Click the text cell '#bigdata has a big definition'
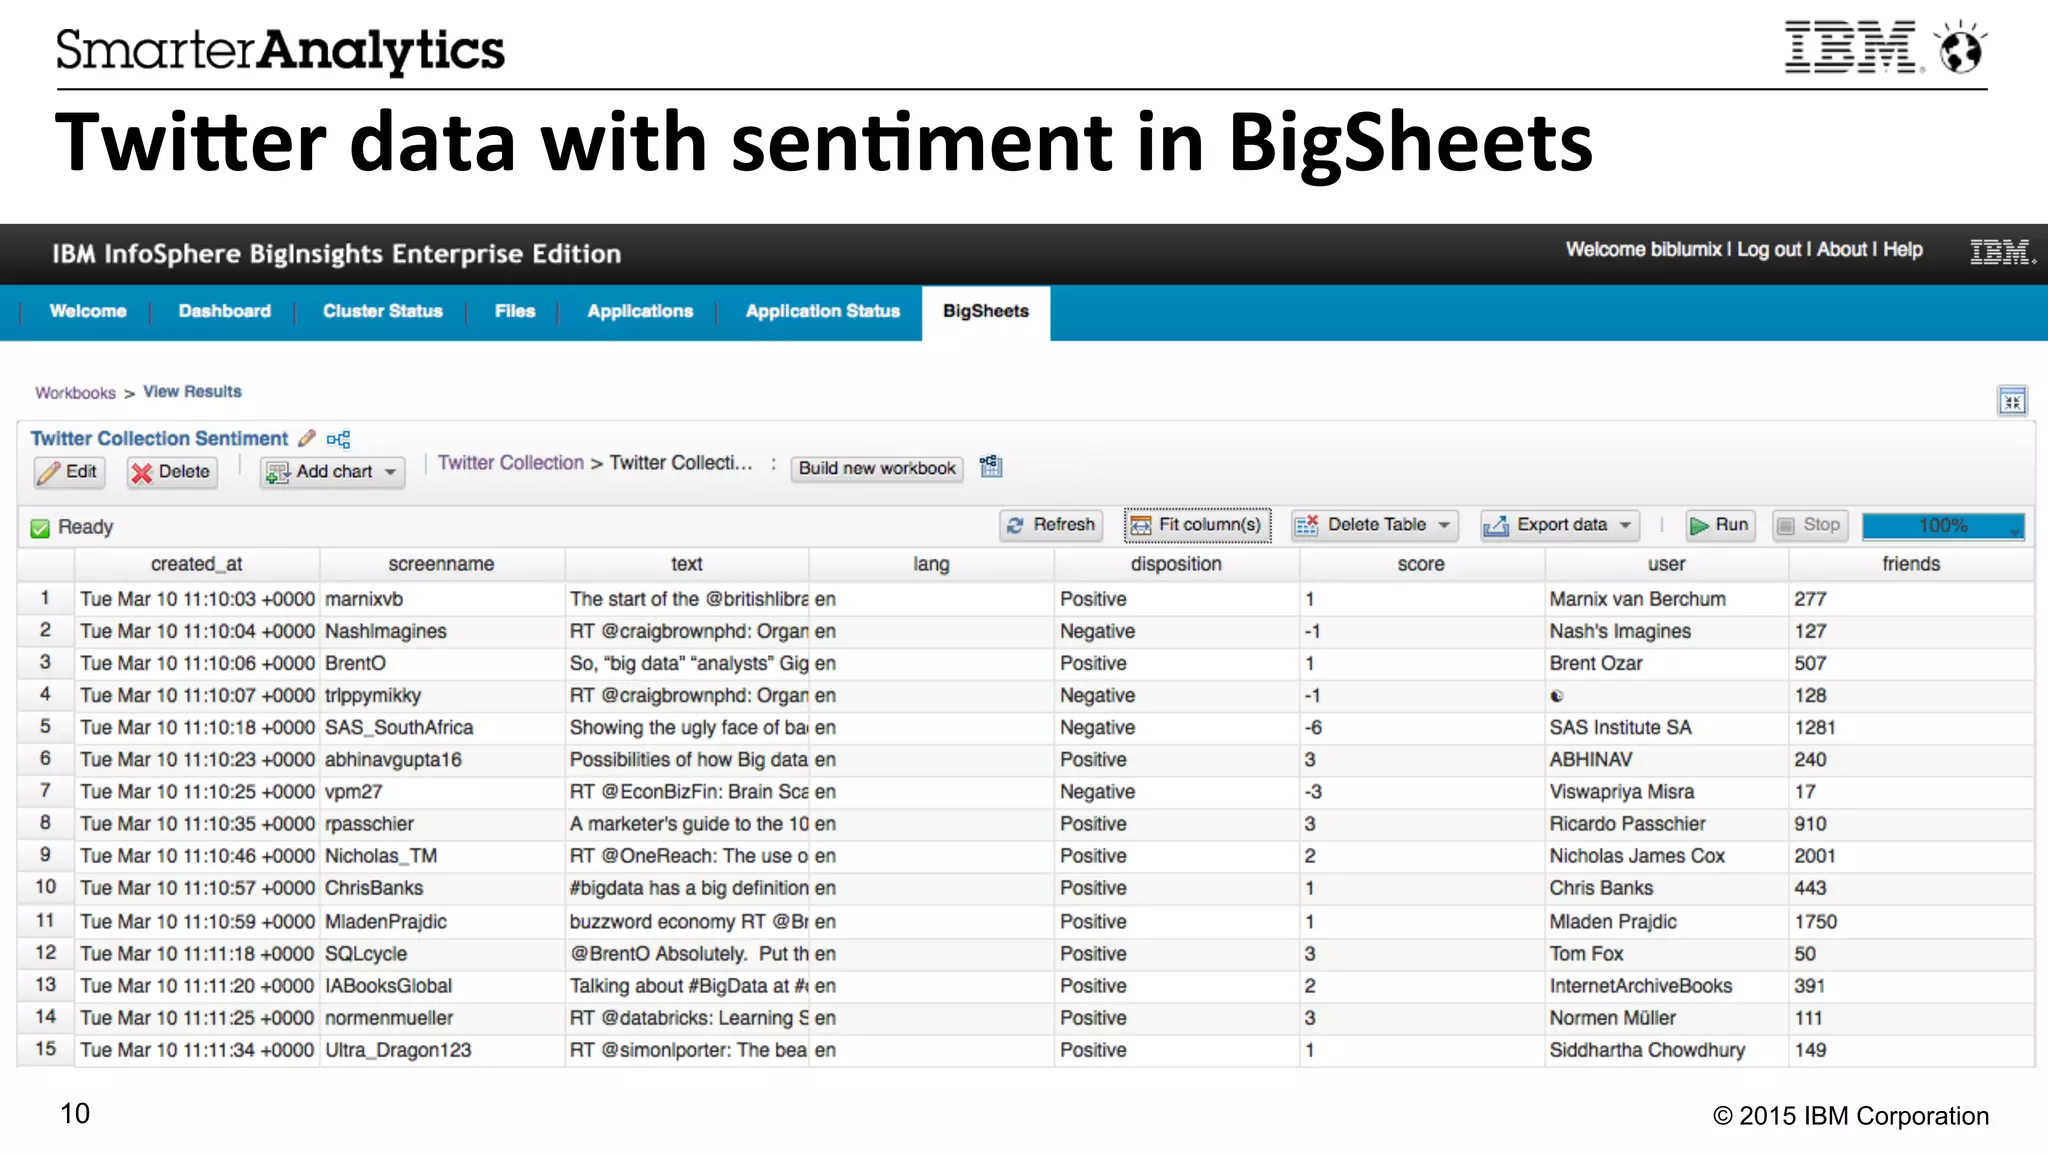2048x1153 pixels. point(687,888)
